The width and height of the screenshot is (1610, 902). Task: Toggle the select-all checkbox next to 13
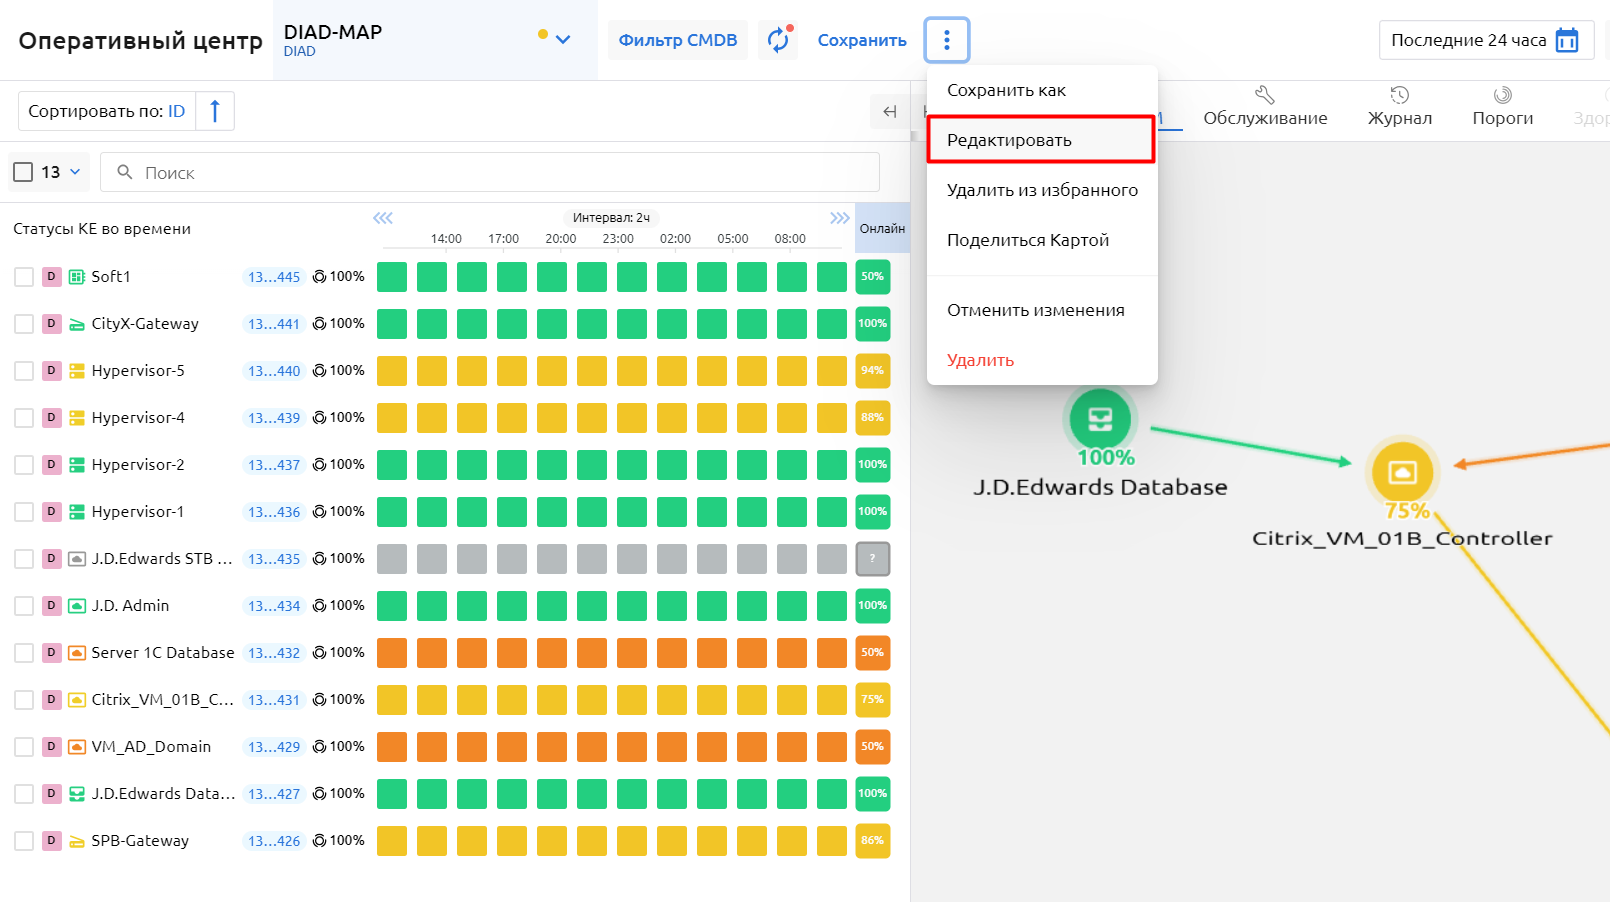click(x=24, y=172)
